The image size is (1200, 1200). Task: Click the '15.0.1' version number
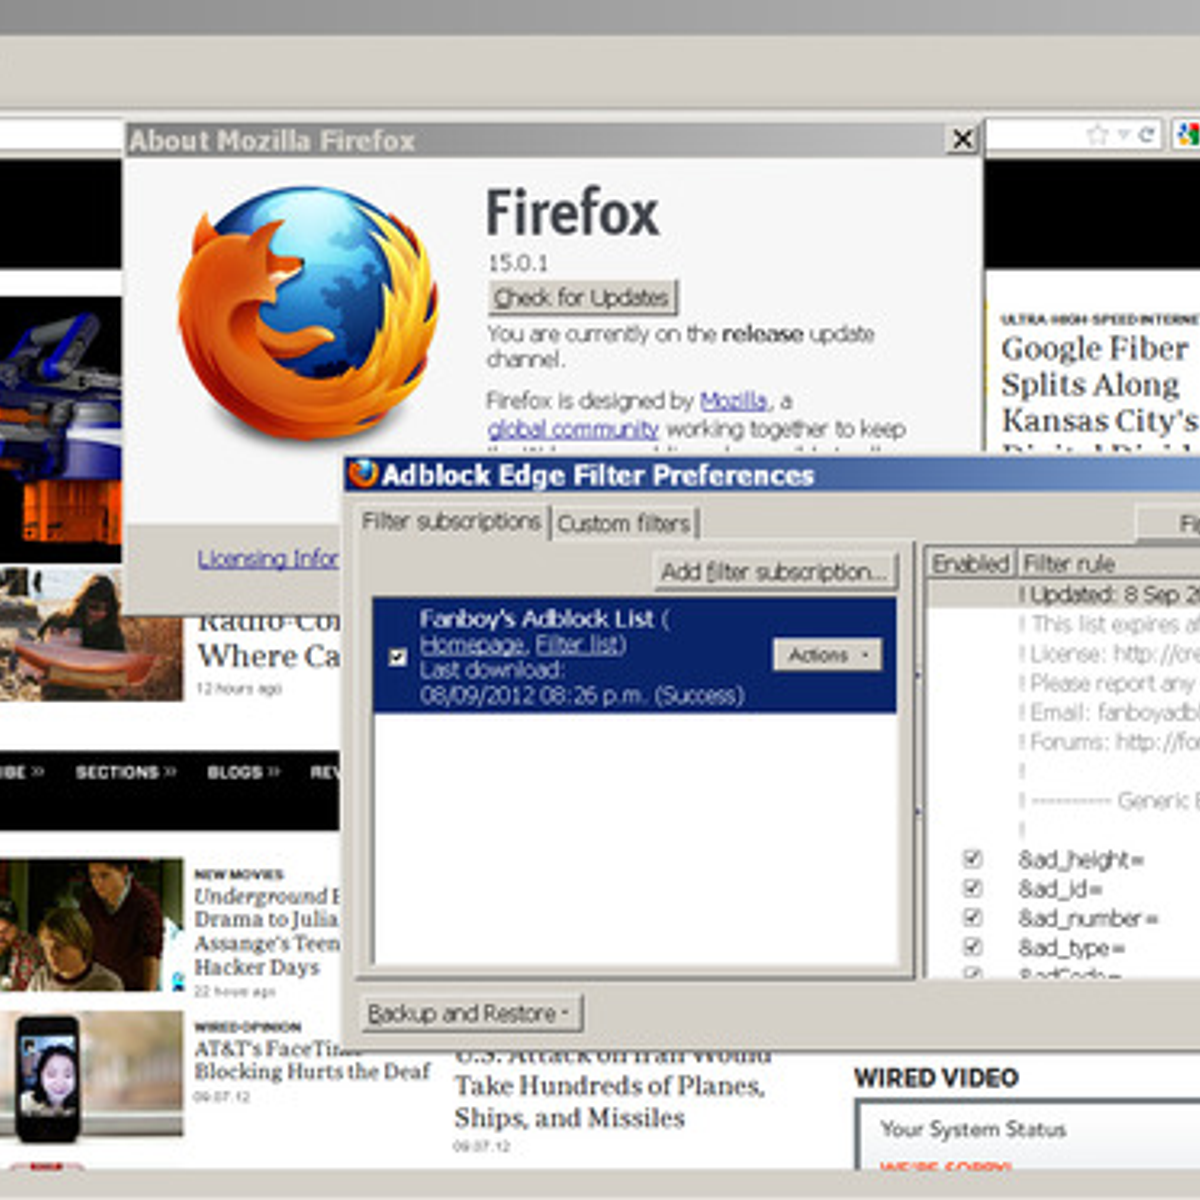[x=518, y=263]
